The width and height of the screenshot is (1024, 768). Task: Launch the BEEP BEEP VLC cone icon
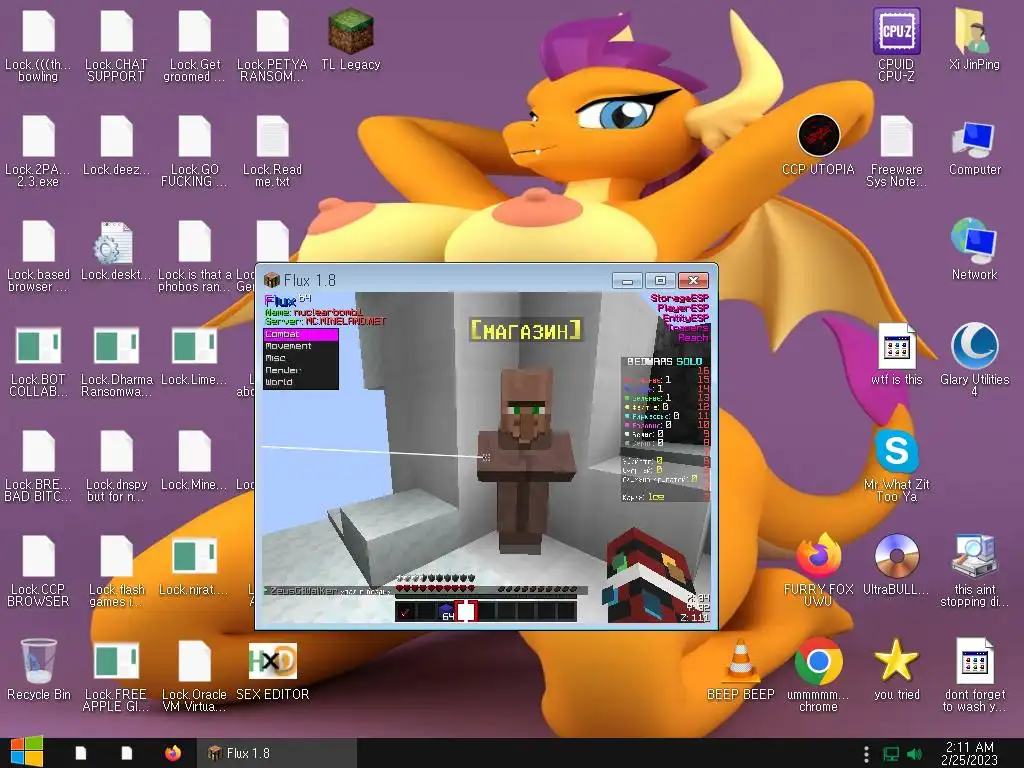[x=740, y=660]
